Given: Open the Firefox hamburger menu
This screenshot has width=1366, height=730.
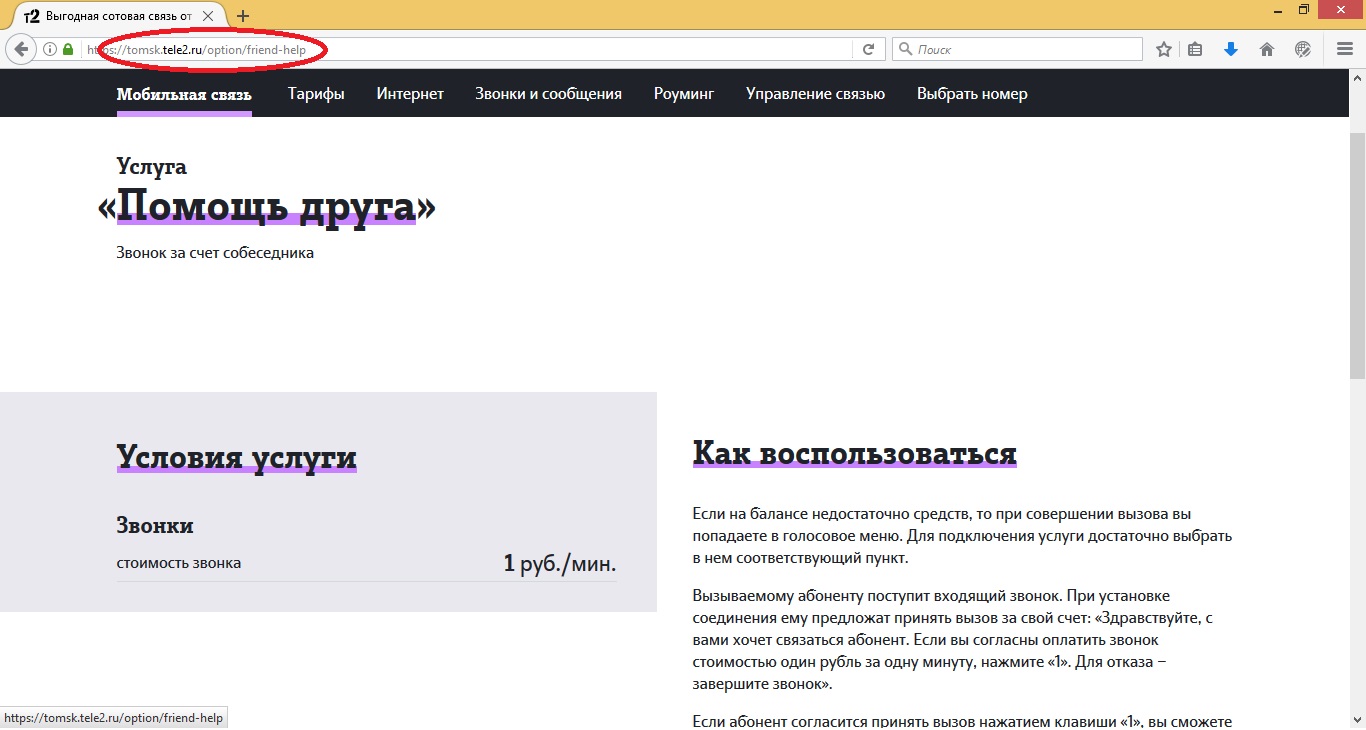Looking at the screenshot, I should click(1344, 48).
